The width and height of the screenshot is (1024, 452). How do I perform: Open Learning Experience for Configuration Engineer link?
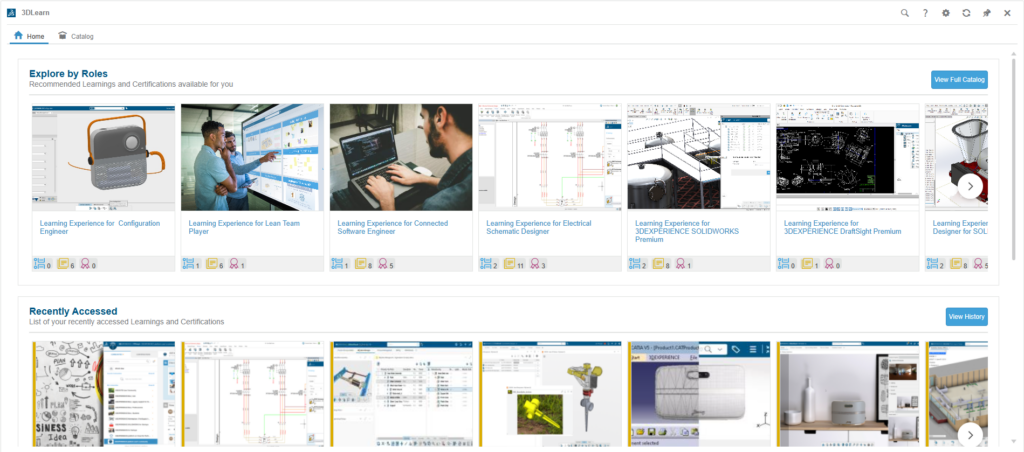coord(100,227)
